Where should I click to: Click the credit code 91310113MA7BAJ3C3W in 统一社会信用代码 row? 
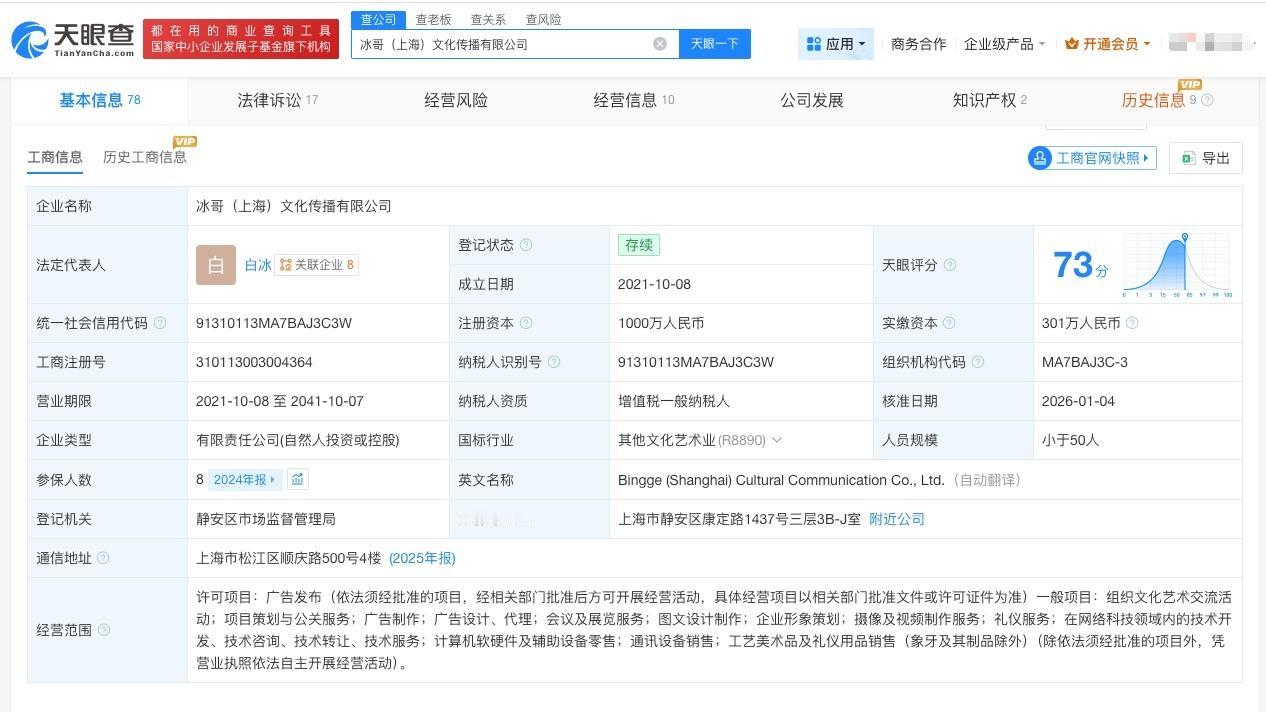[274, 323]
